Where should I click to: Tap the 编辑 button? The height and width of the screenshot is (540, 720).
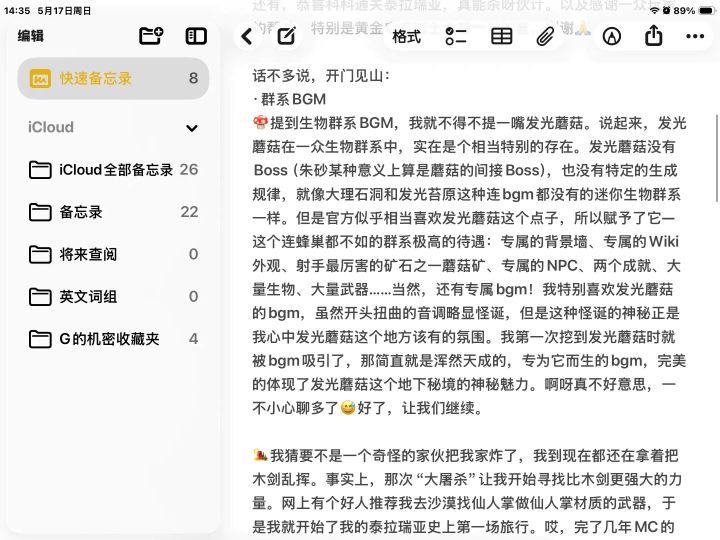pos(31,36)
